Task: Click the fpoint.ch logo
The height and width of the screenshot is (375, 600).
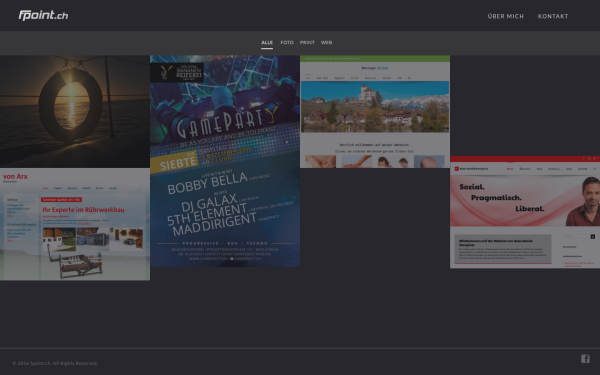Action: (x=43, y=15)
